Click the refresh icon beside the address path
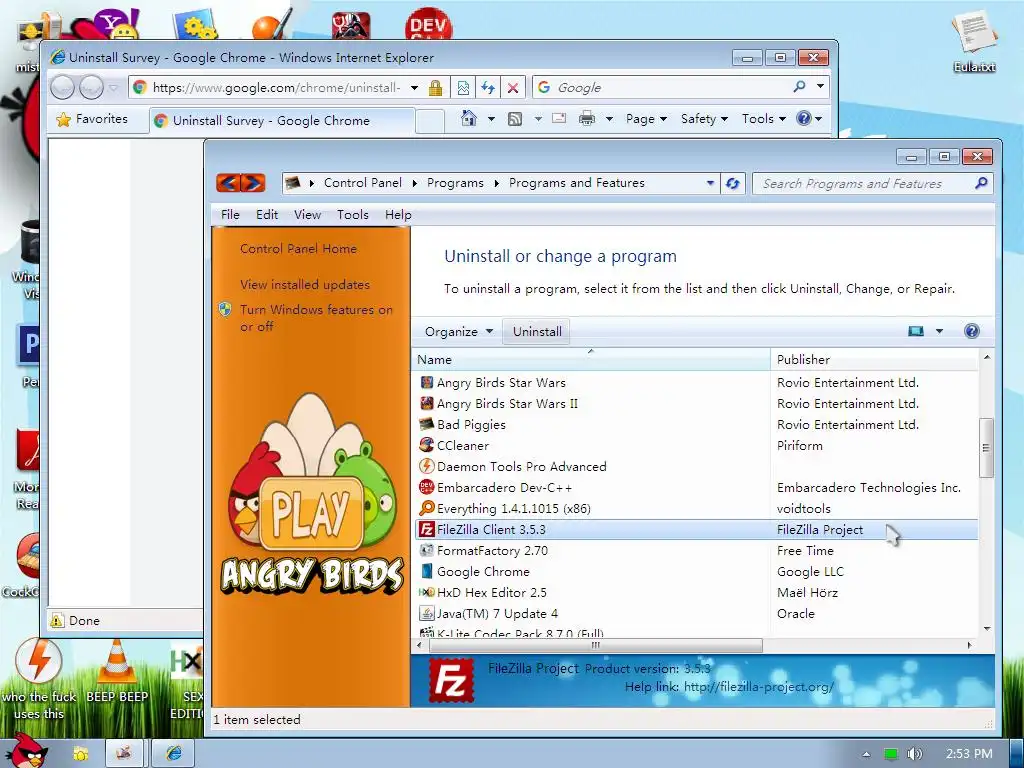 point(733,184)
